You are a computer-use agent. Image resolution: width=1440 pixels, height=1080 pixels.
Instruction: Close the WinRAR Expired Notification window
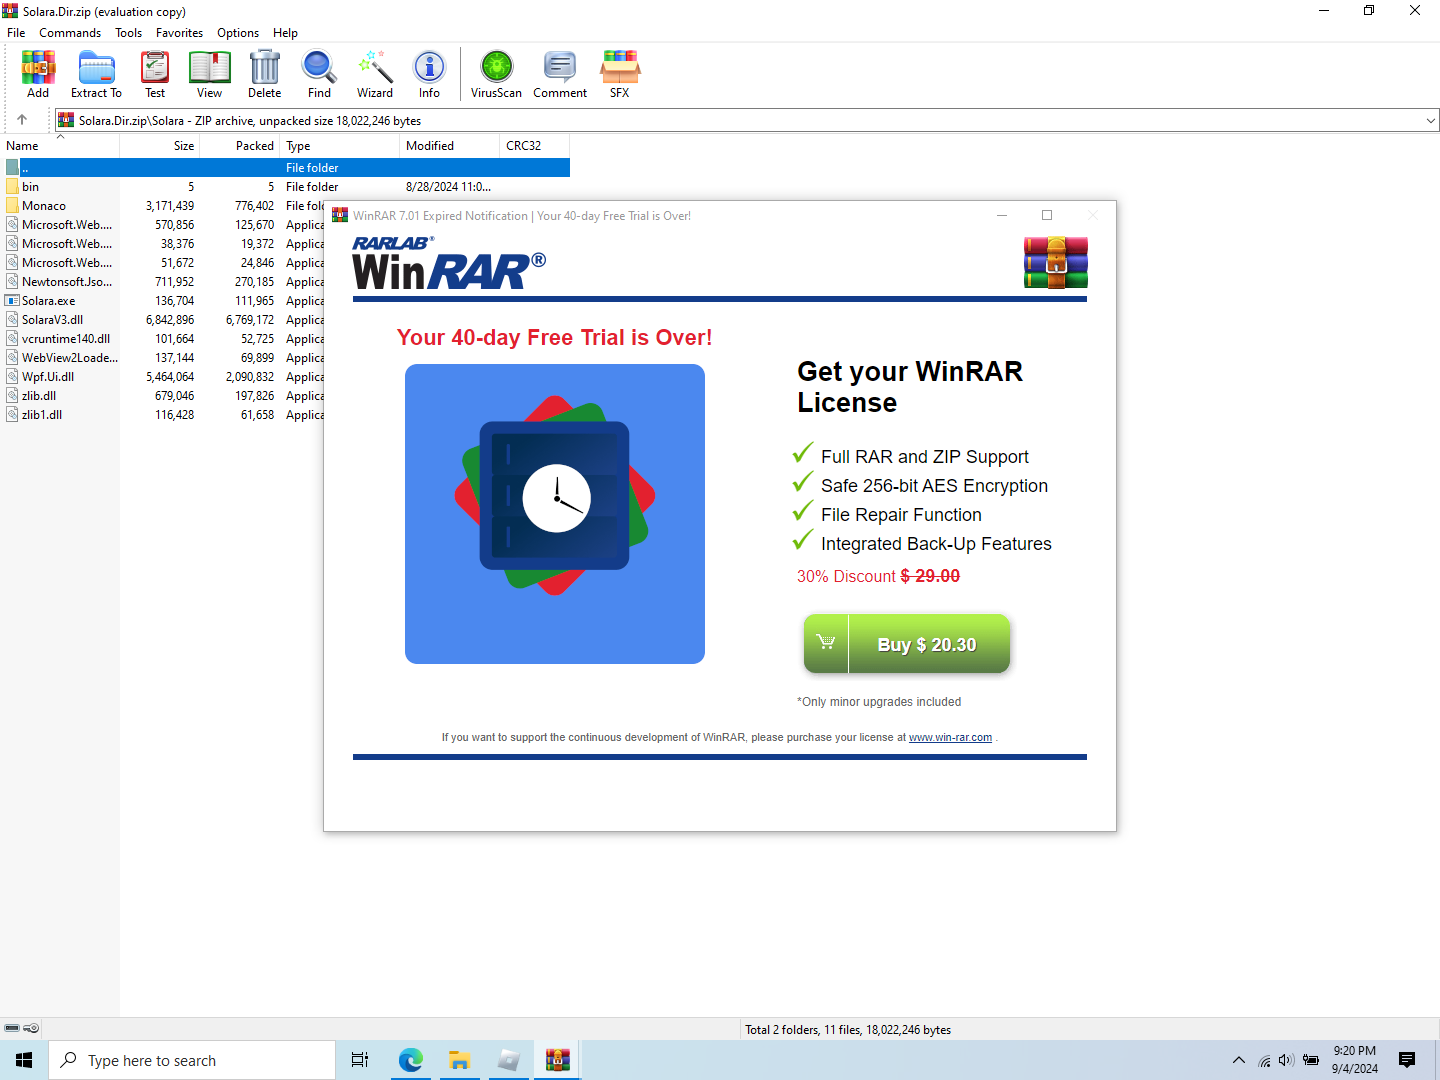tap(1092, 215)
